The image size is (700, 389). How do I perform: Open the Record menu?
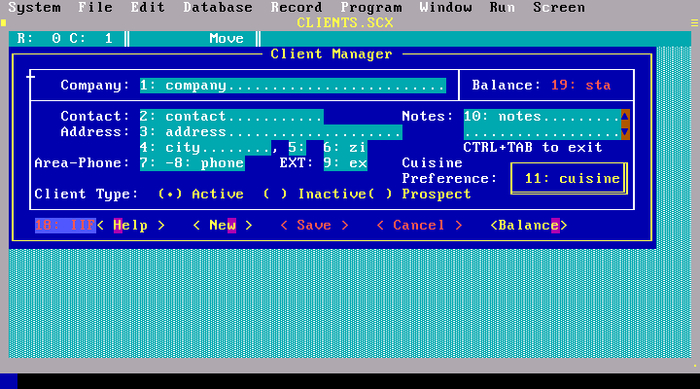coord(296,8)
